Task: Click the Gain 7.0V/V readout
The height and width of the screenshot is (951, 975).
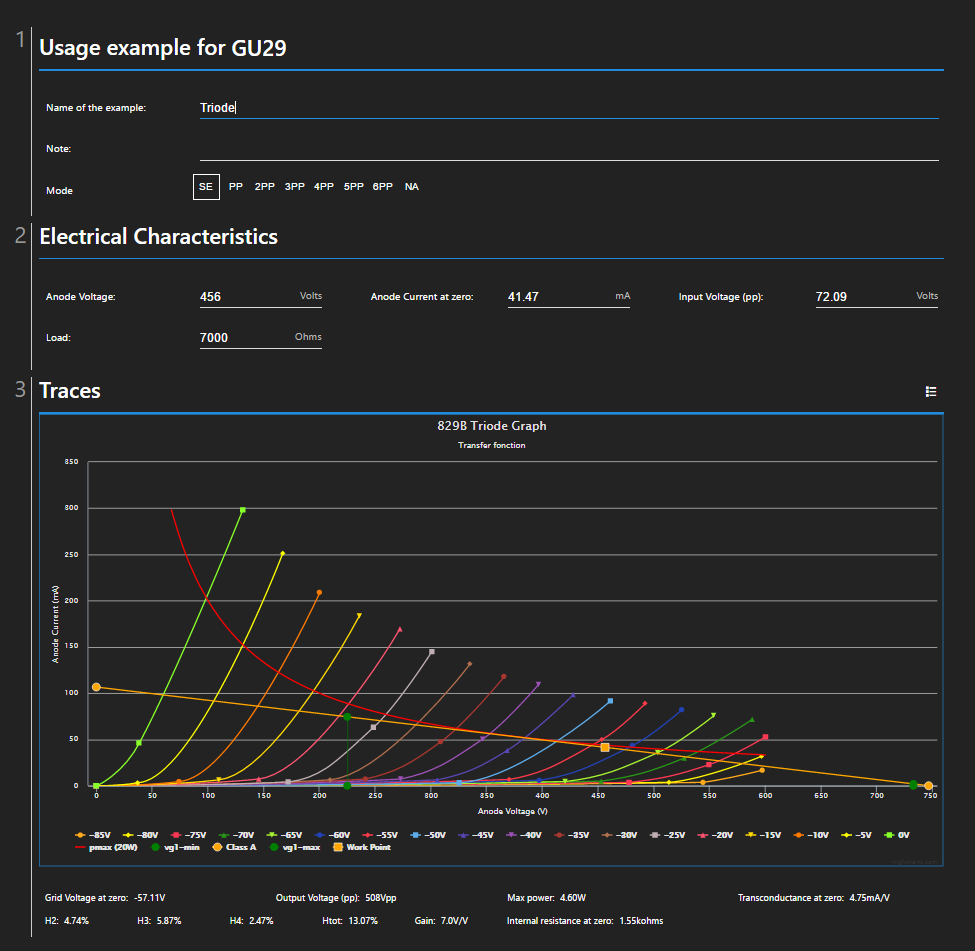Action: [441, 921]
